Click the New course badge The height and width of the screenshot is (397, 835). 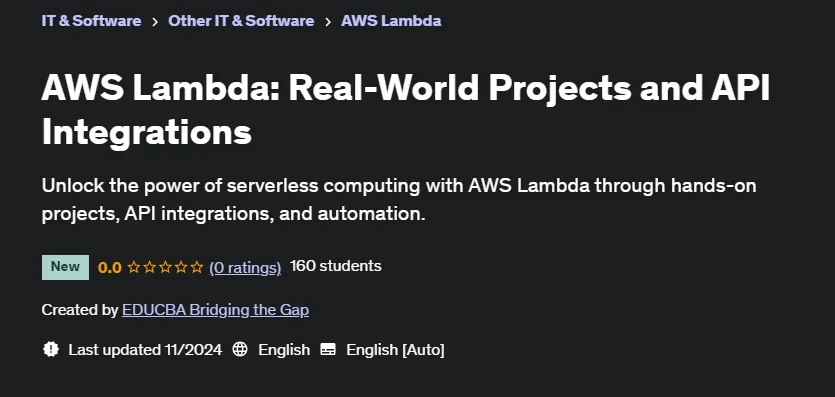(66, 267)
